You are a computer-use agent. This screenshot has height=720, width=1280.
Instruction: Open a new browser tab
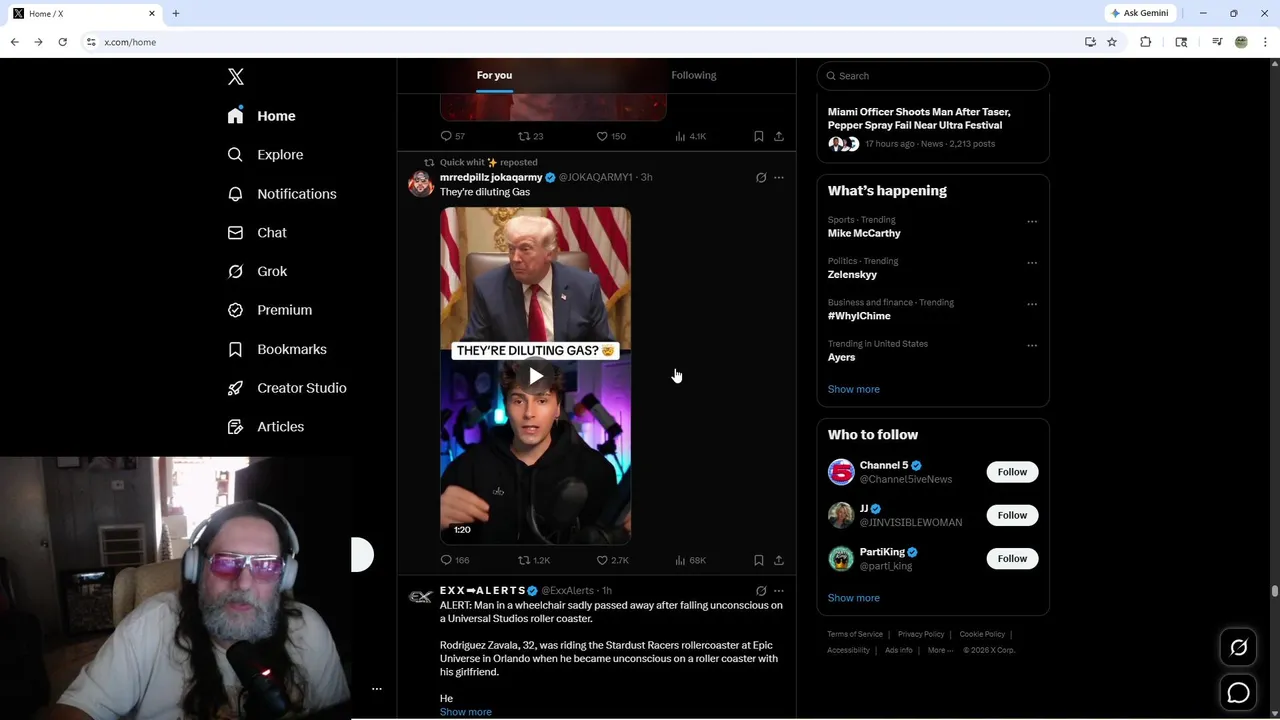coord(176,13)
